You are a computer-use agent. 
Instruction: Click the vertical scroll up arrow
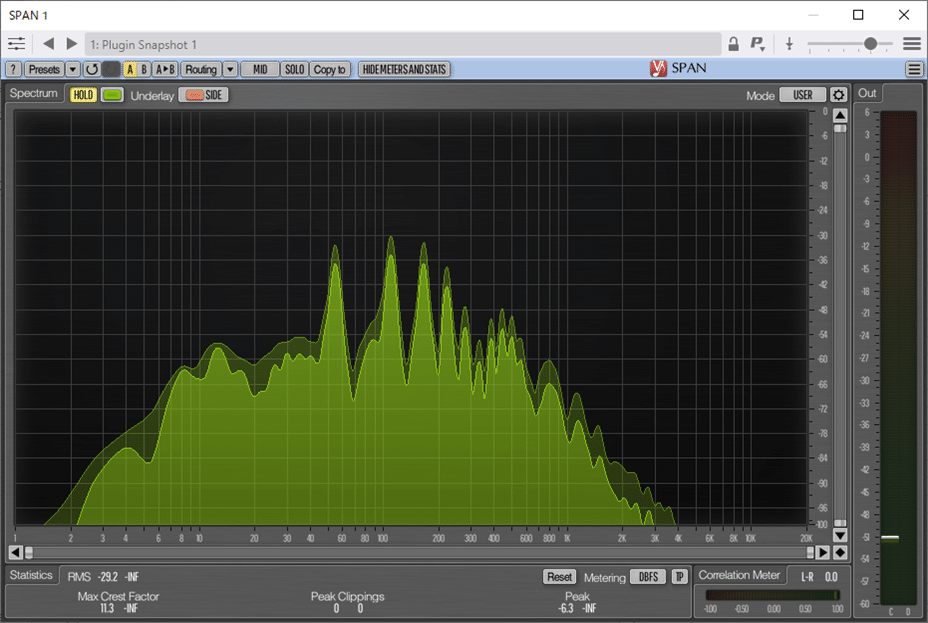point(840,115)
